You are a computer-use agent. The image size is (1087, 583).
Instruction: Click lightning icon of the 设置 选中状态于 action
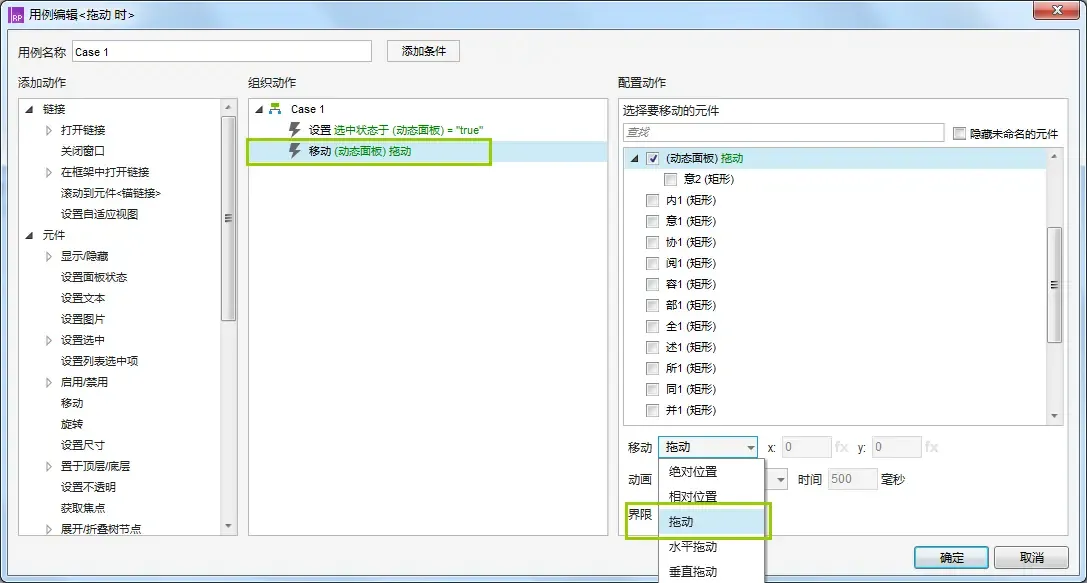[x=294, y=130]
